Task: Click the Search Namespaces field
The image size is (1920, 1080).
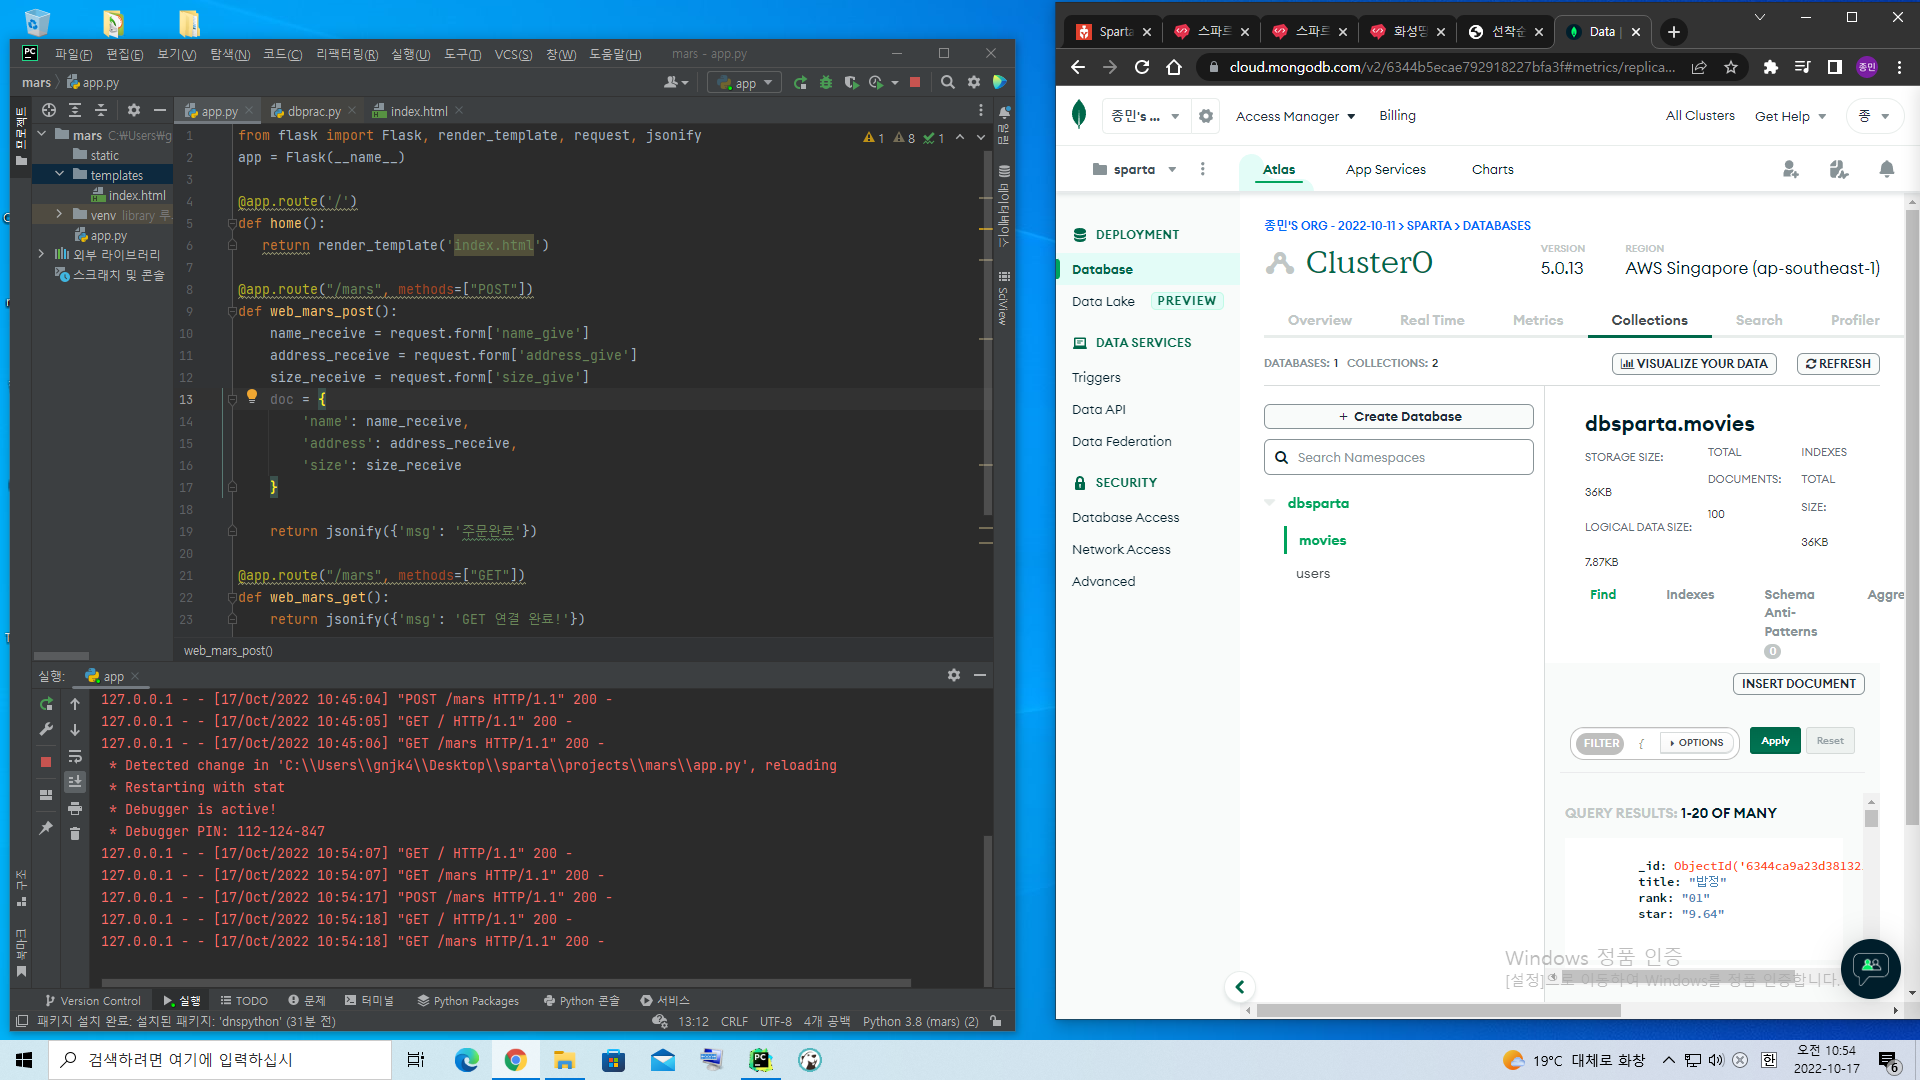Action: click(x=1399, y=458)
